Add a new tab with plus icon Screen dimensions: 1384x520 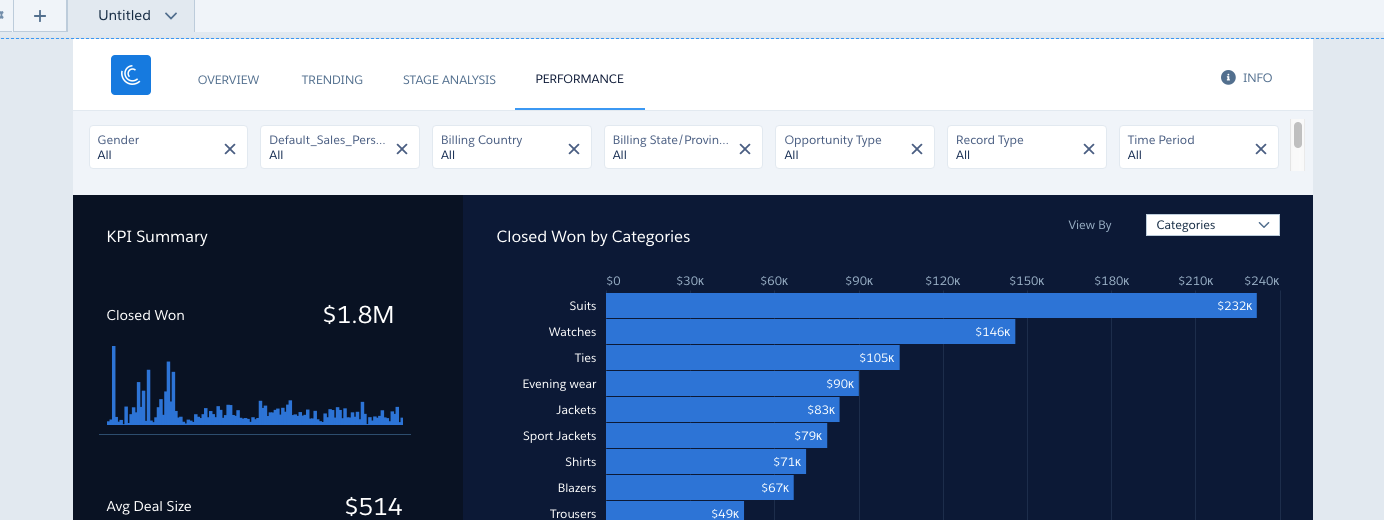[40, 16]
